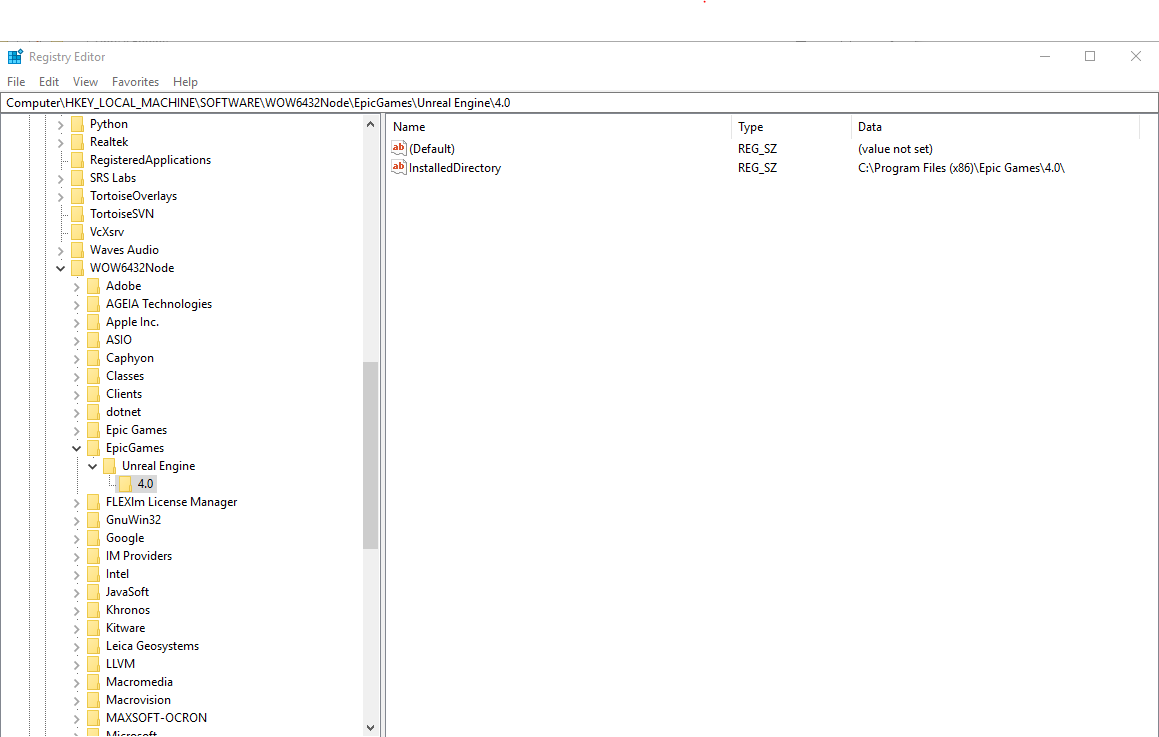Click the Unreal Engine folder icon
The width and height of the screenshot is (1159, 737).
(x=110, y=465)
